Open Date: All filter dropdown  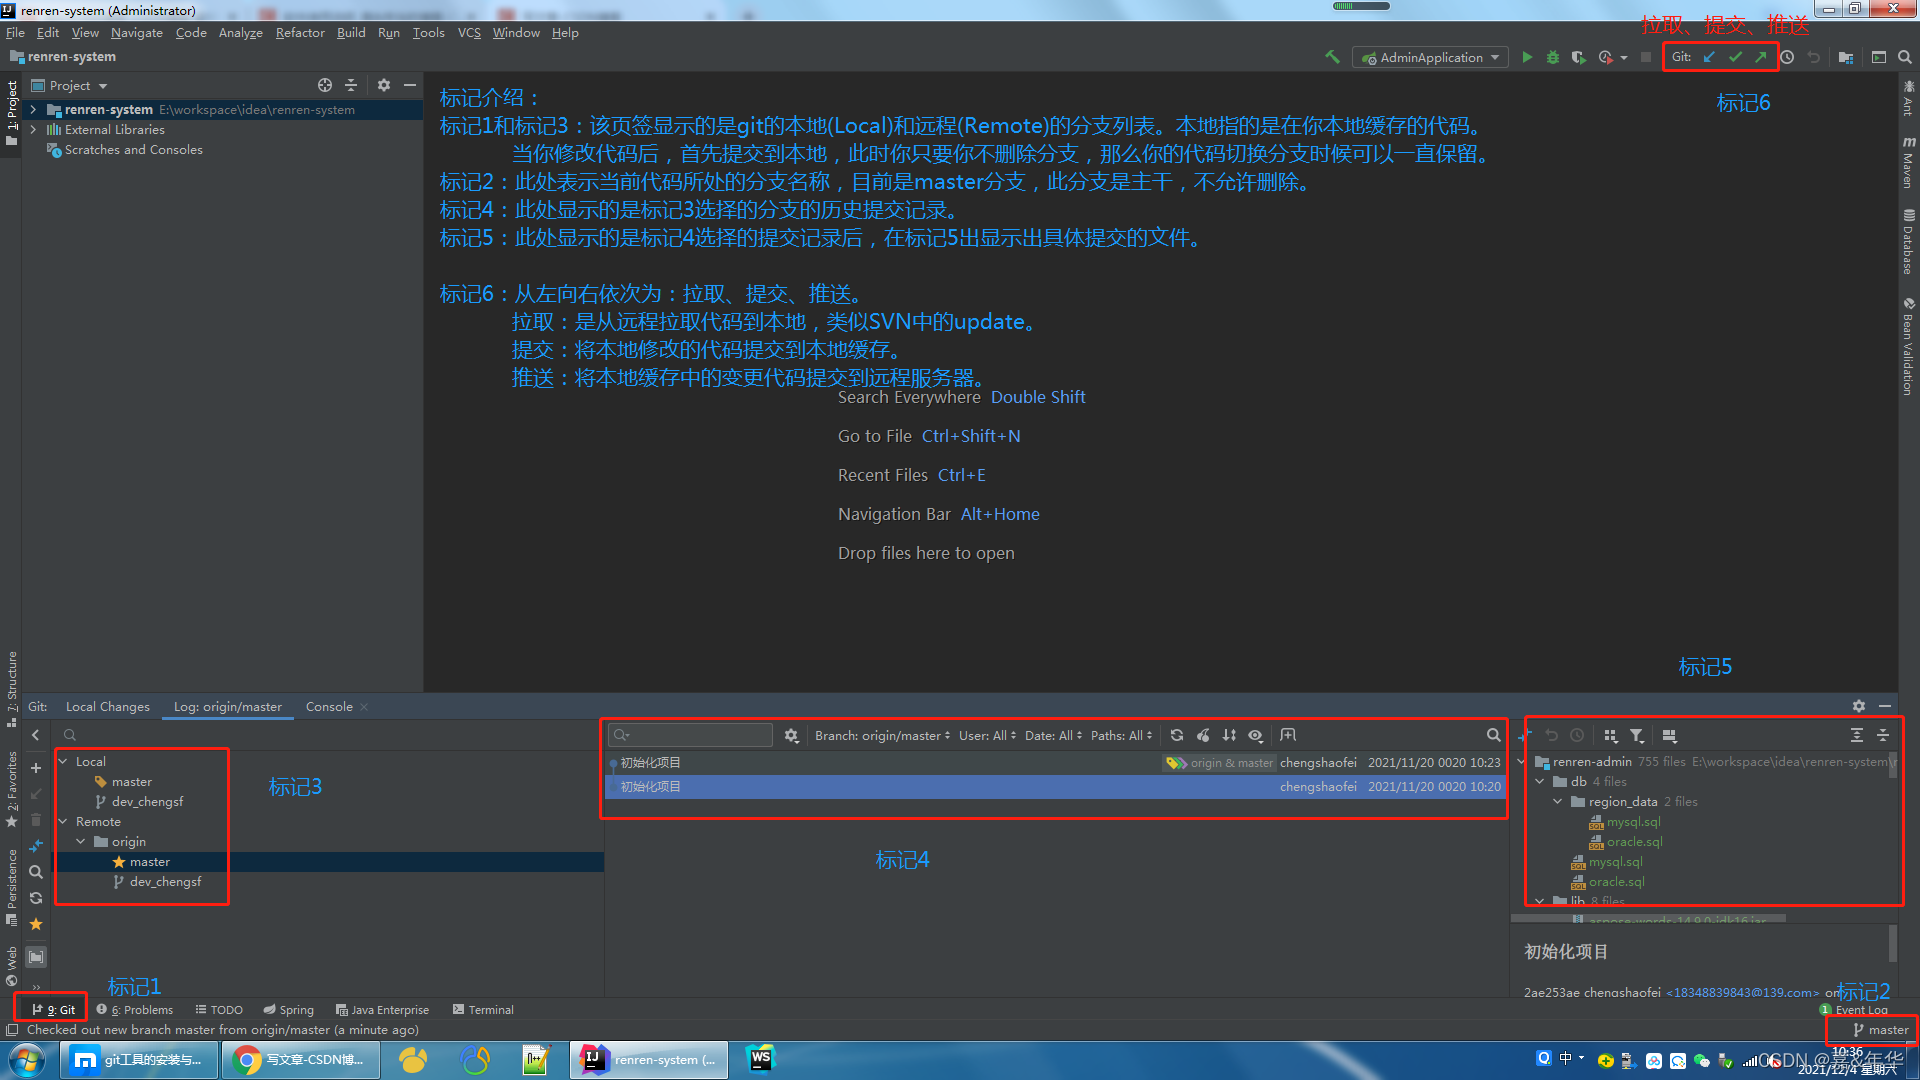[x=1053, y=735]
